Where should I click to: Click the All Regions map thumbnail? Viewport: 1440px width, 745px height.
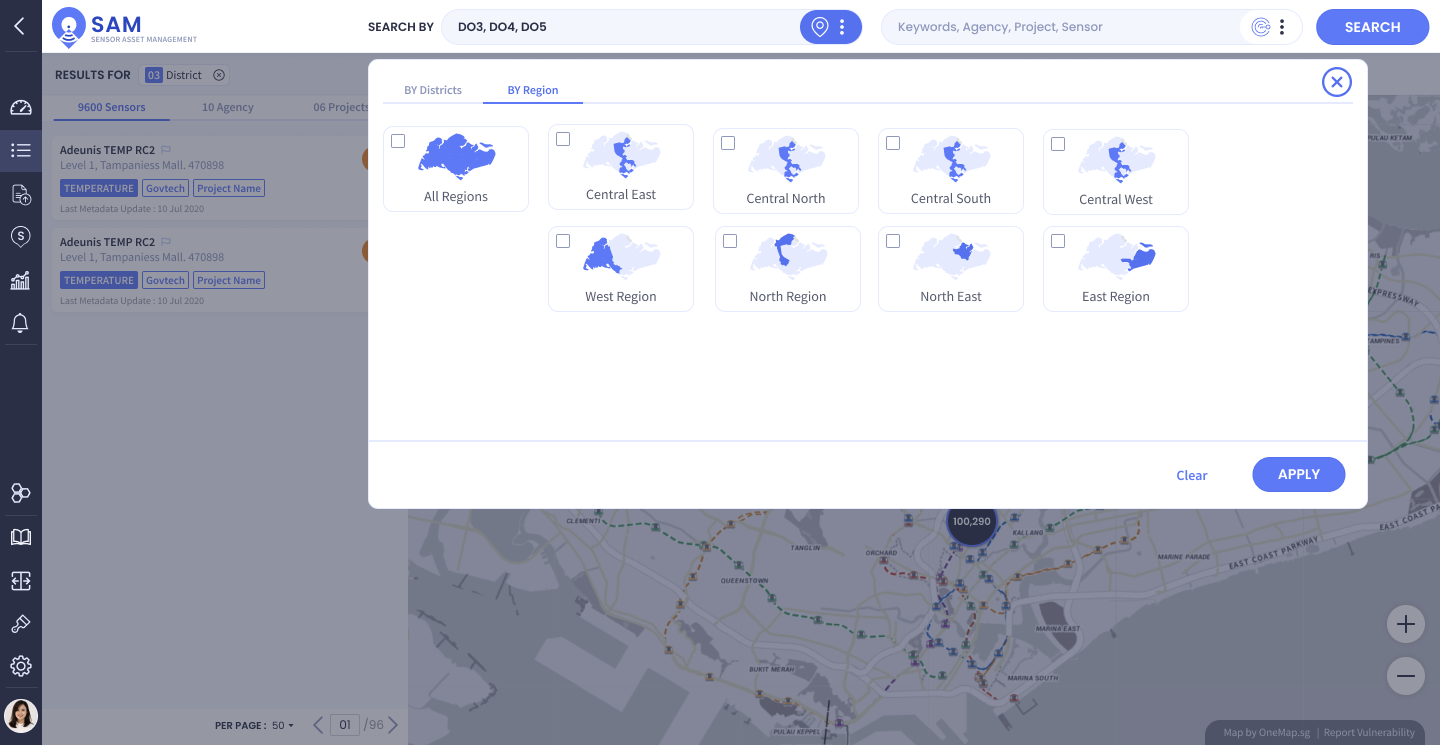(456, 157)
